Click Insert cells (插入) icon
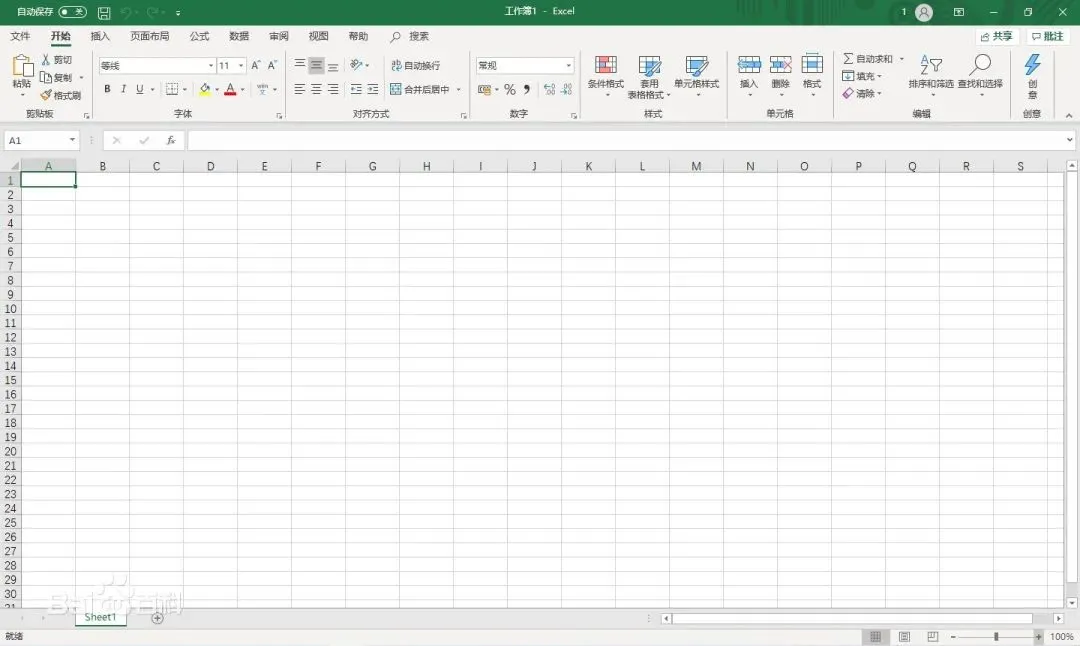Viewport: 1080px width, 646px height. coord(749,65)
